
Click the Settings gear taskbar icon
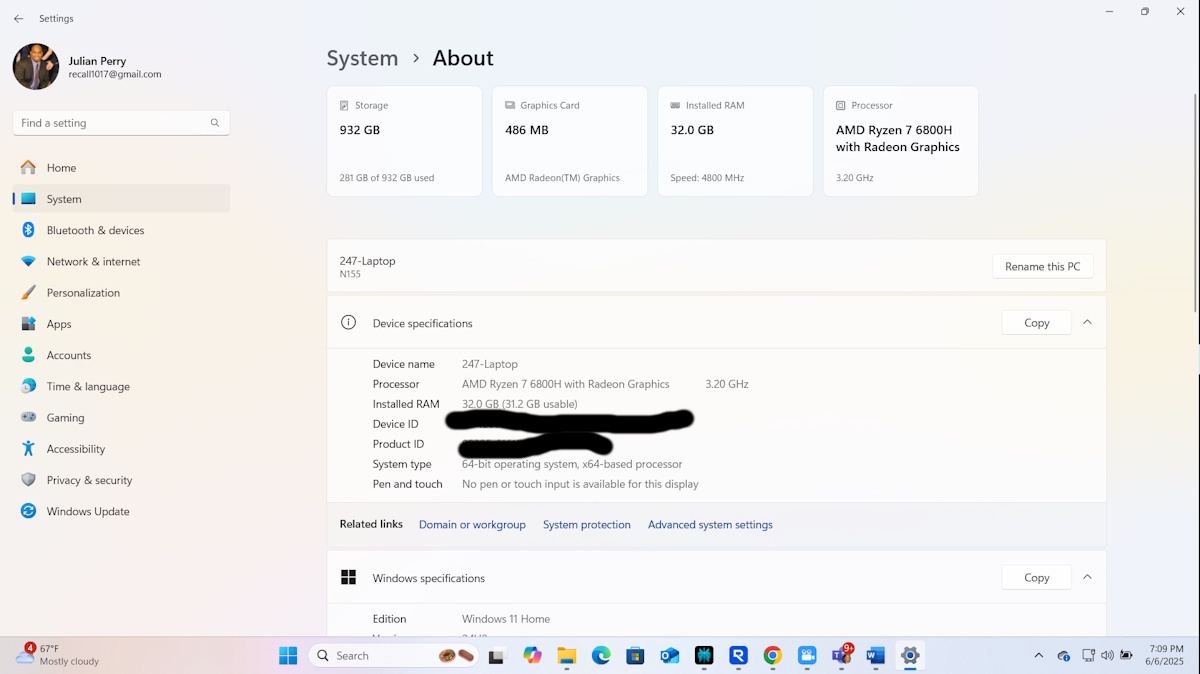(x=910, y=656)
